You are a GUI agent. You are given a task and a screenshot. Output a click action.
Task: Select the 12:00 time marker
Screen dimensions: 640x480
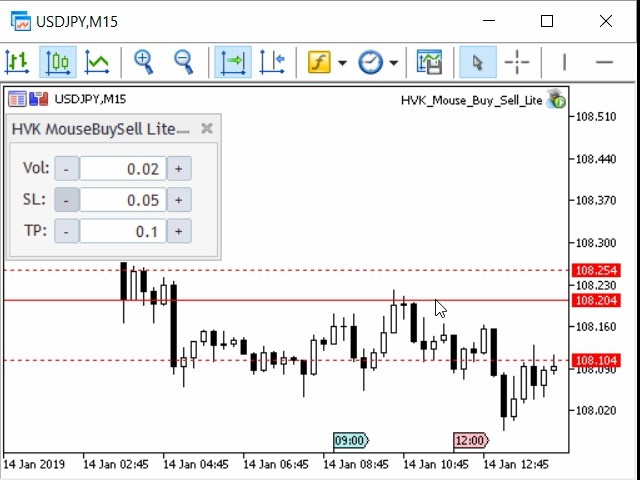[x=471, y=440]
